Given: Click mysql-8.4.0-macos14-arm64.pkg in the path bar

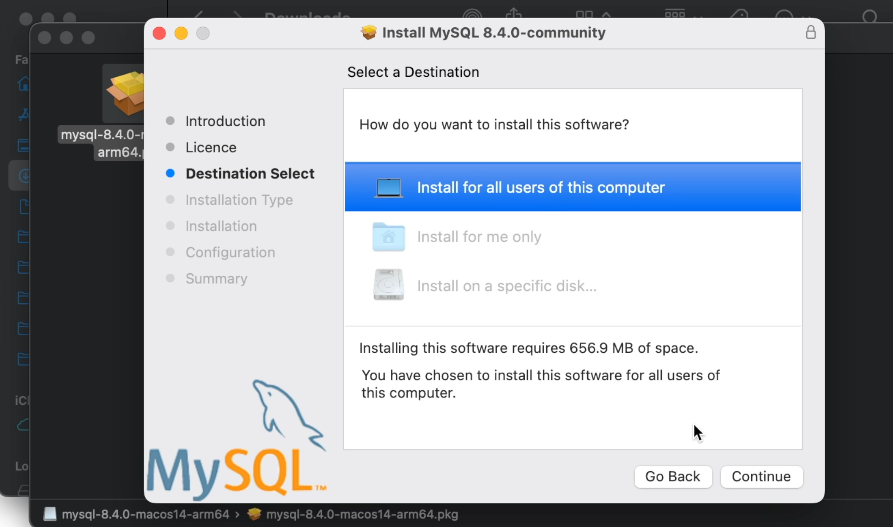Looking at the screenshot, I should coord(362,514).
